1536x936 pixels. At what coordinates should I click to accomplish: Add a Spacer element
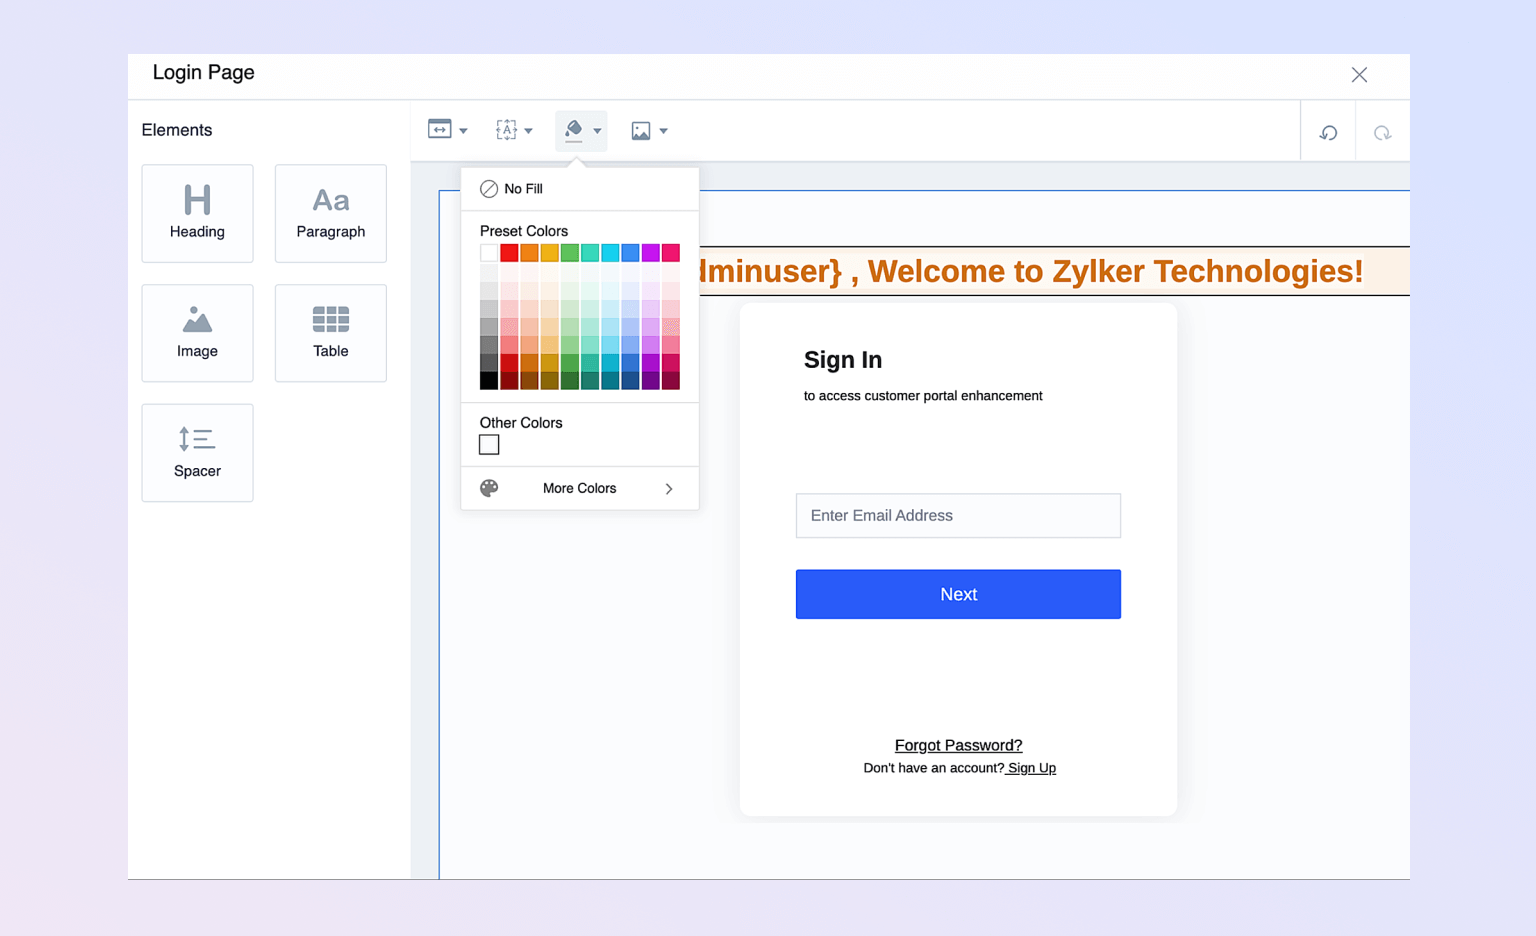(x=197, y=453)
